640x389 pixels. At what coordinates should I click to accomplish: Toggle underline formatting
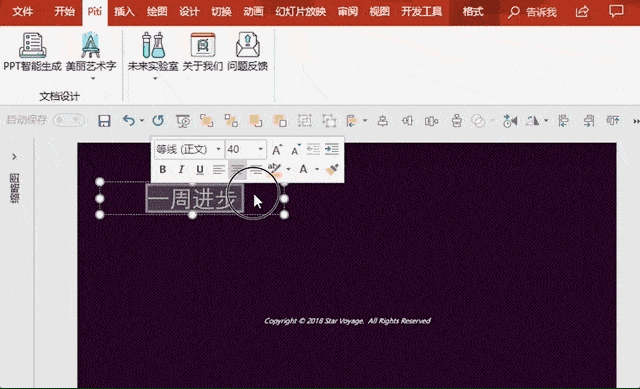coord(200,169)
